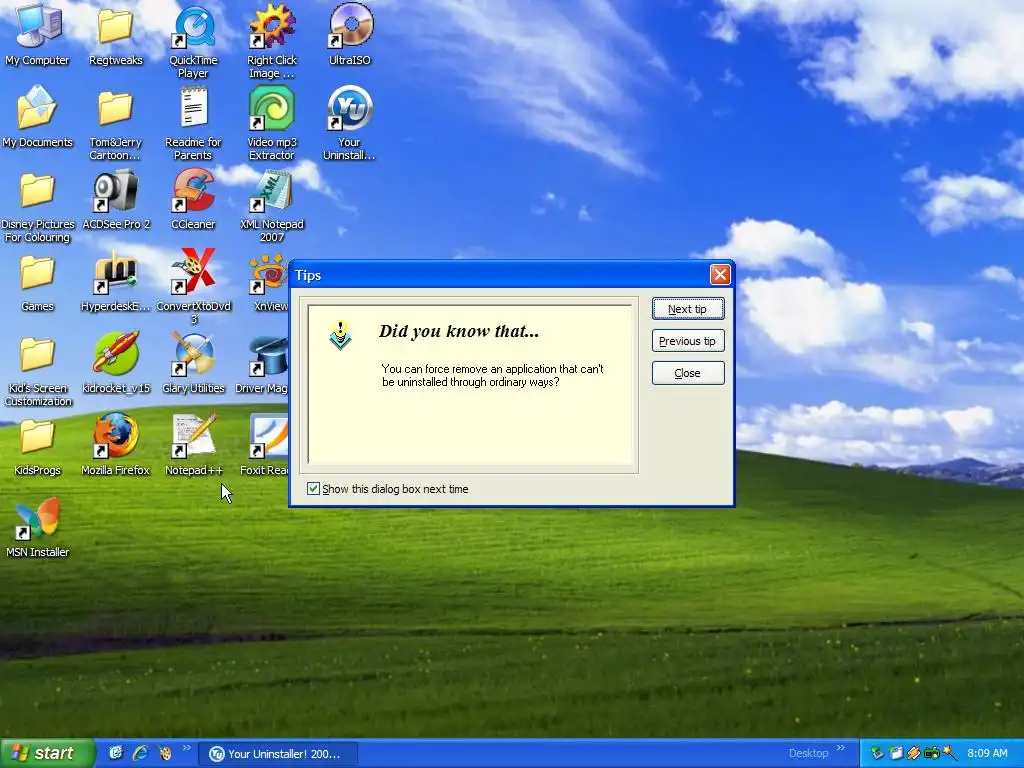Image resolution: width=1024 pixels, height=768 pixels.
Task: Click the 'Did you know that...' heading
Action: pos(459,331)
